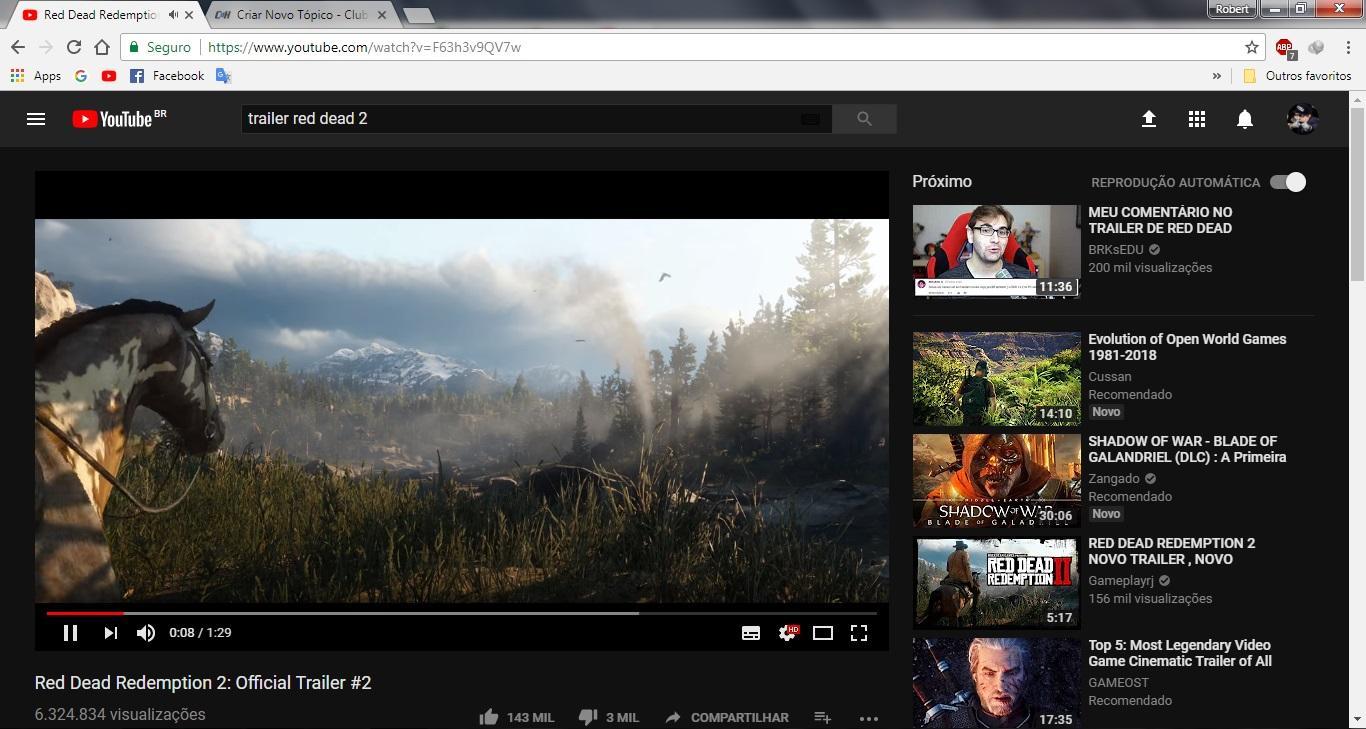Pause the trailer video
Screen dimensions: 1366x729
[70, 633]
